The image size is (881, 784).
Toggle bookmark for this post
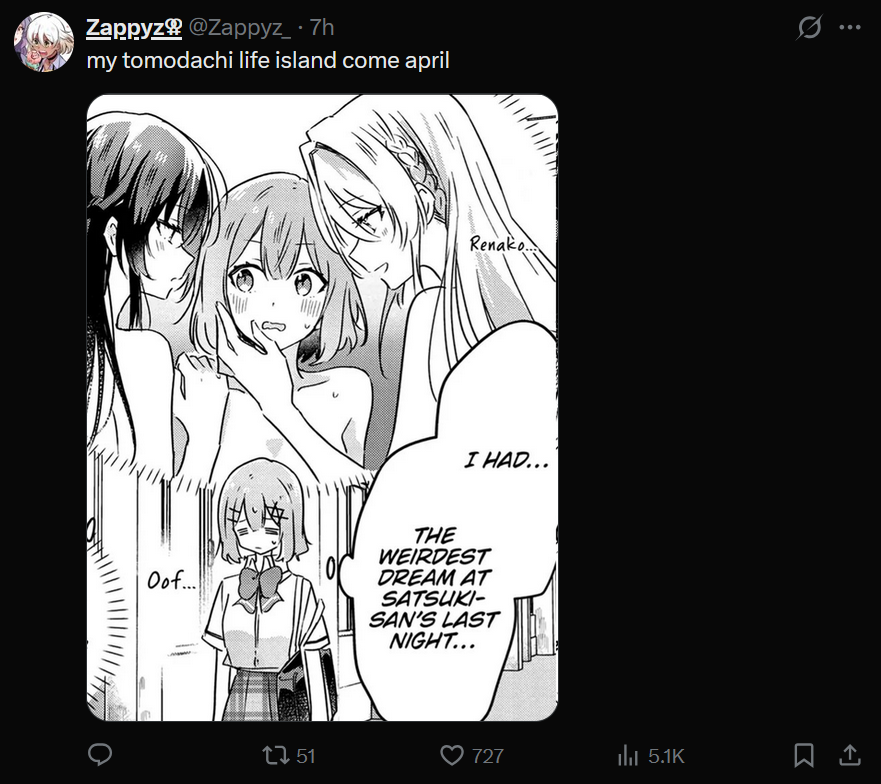804,755
